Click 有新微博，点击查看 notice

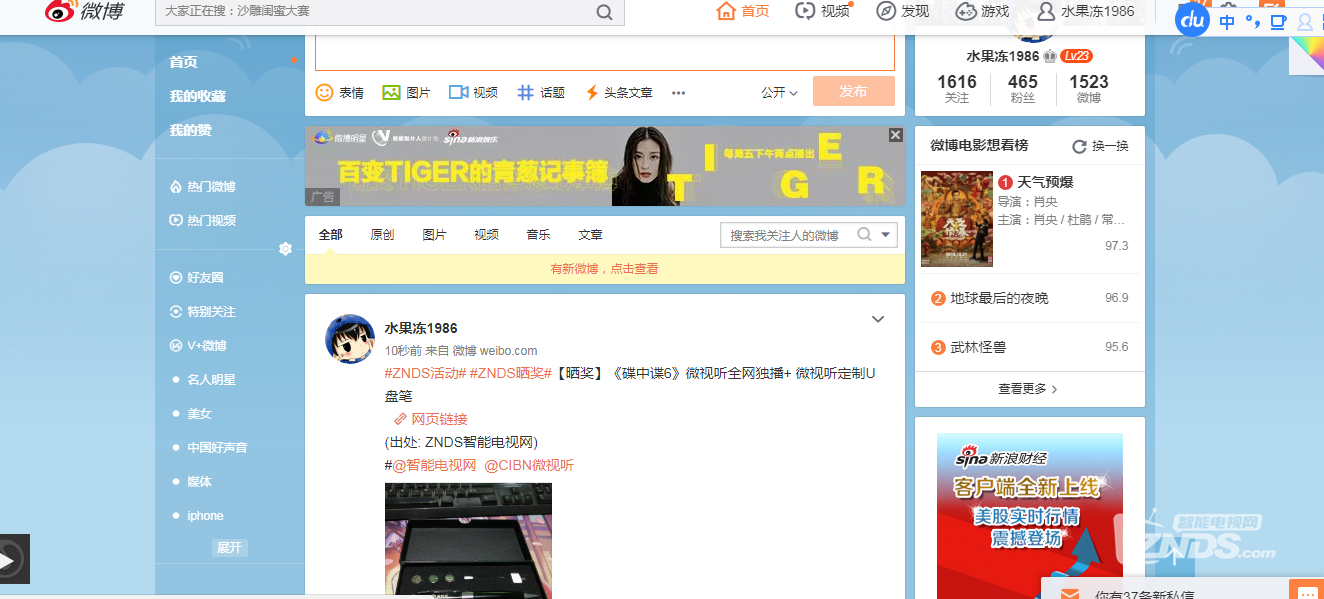[605, 269]
